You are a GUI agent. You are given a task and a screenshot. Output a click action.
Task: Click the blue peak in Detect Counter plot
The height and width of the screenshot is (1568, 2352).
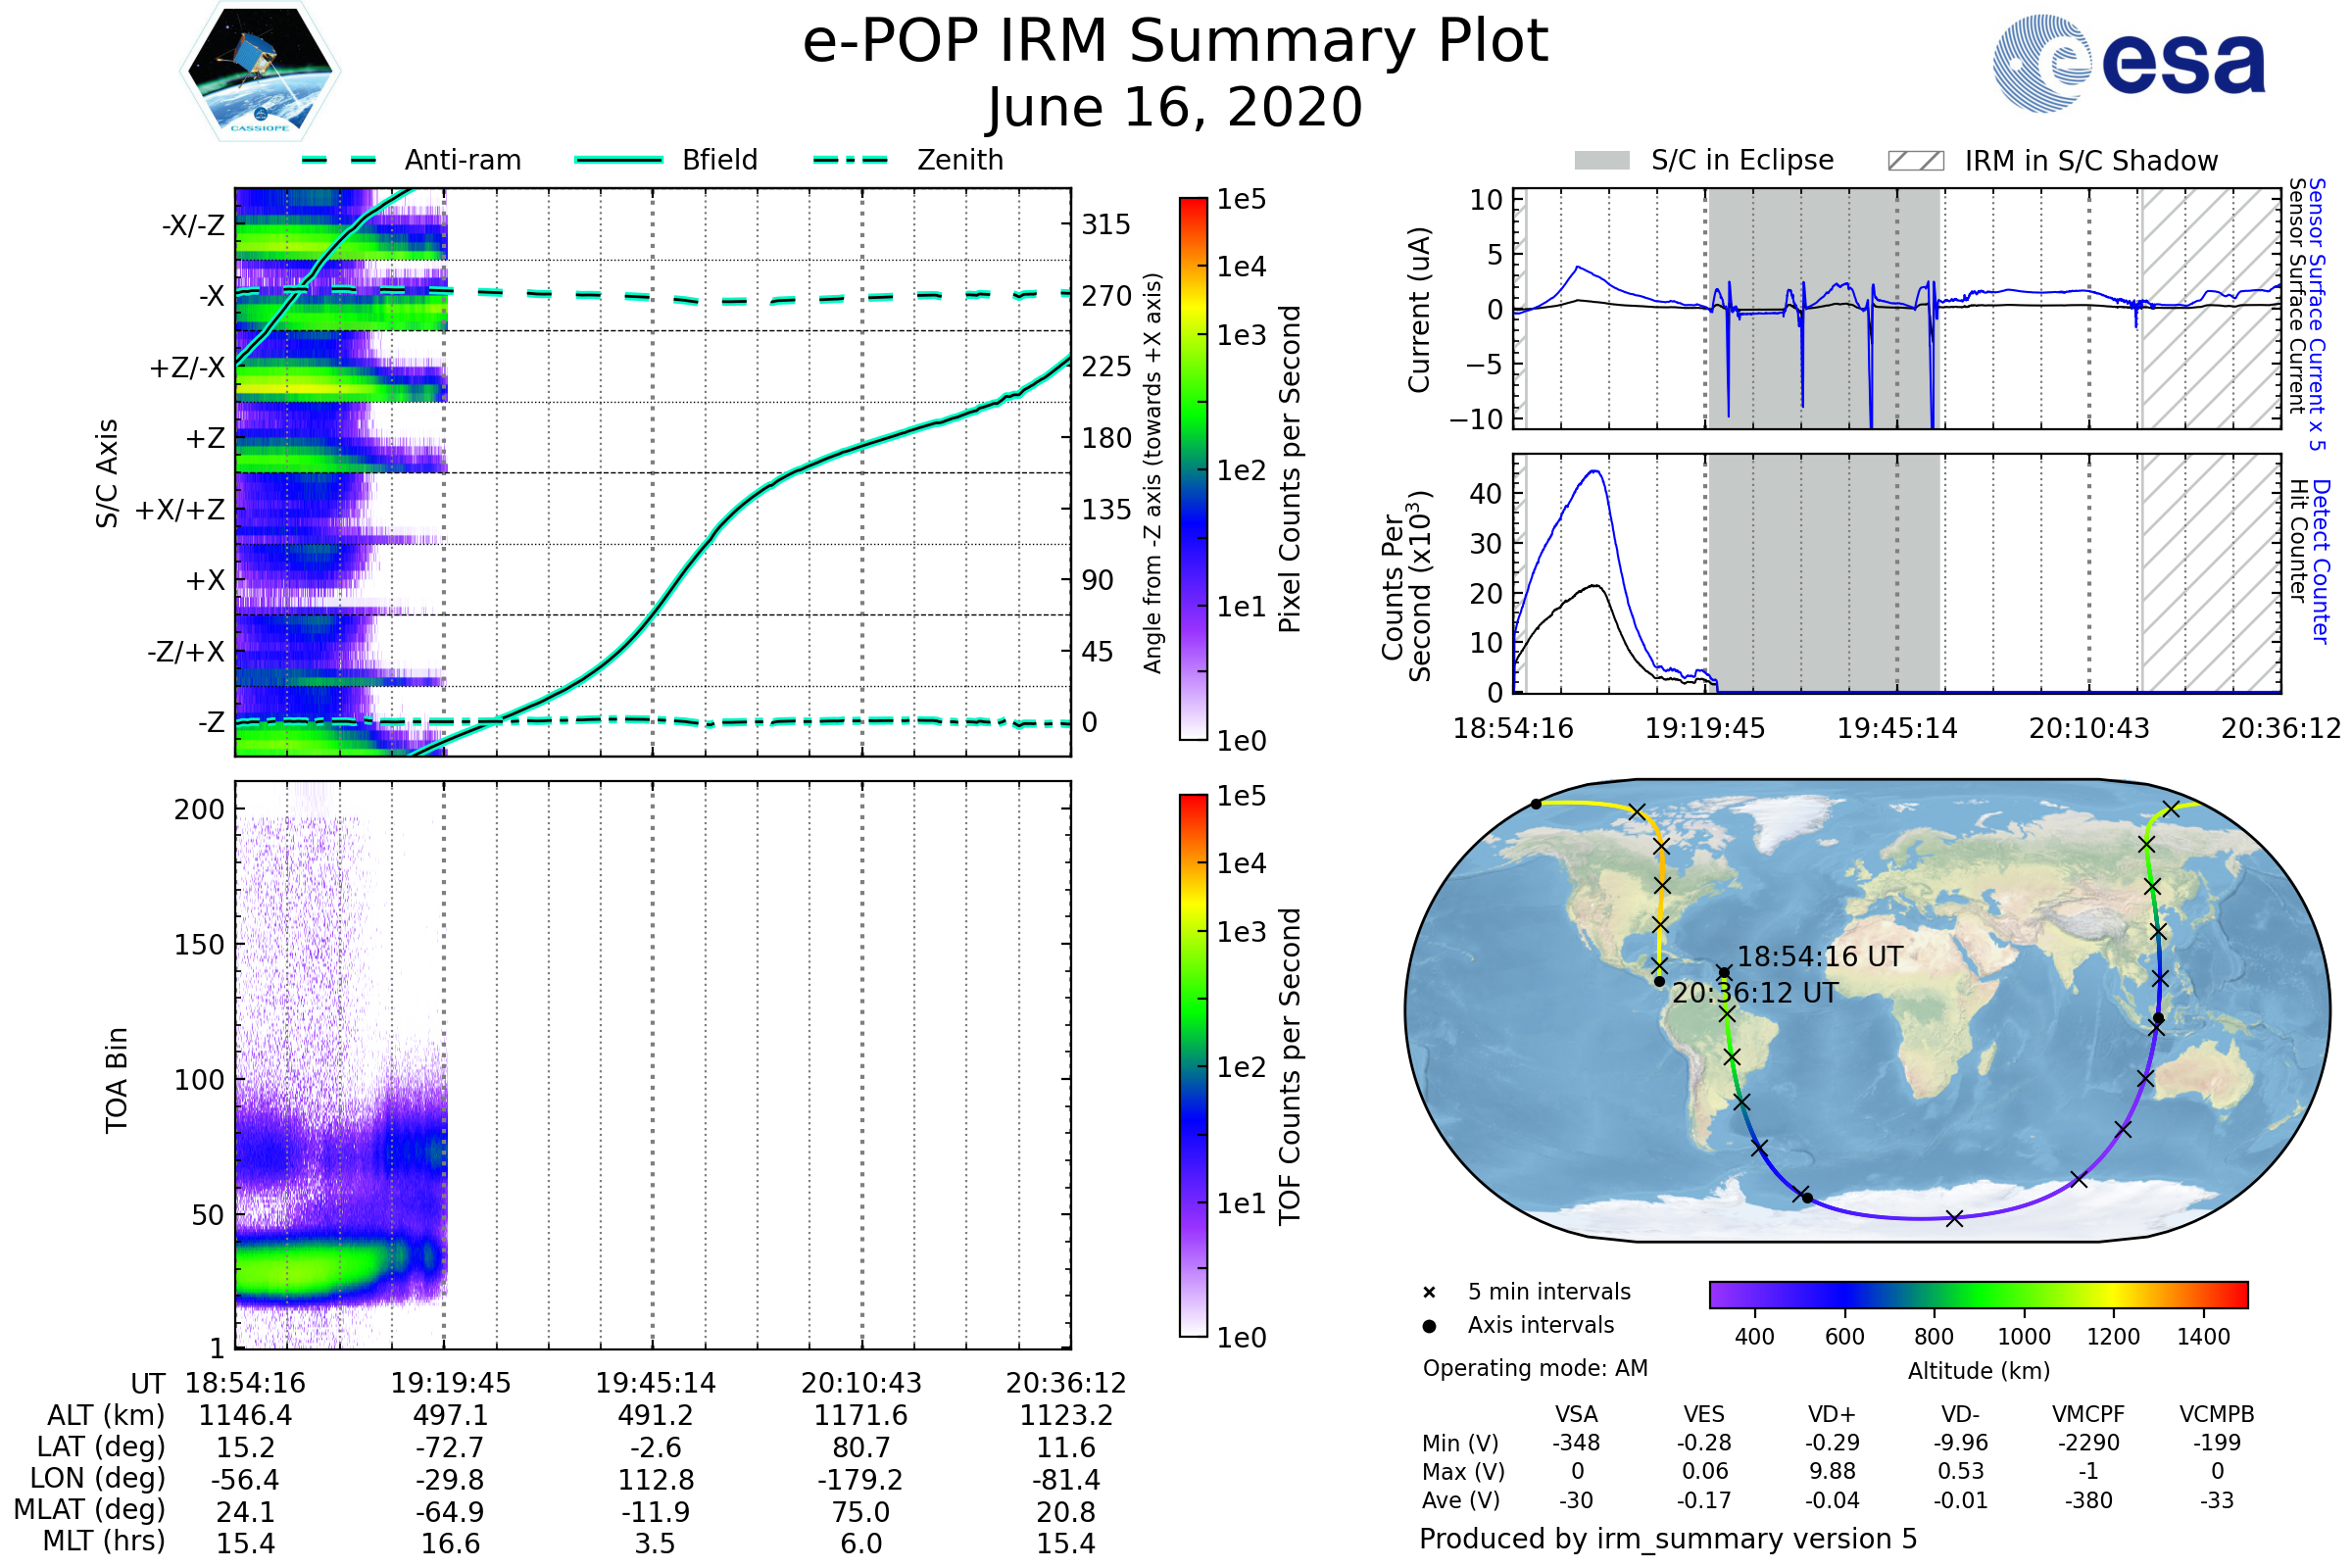point(1597,473)
